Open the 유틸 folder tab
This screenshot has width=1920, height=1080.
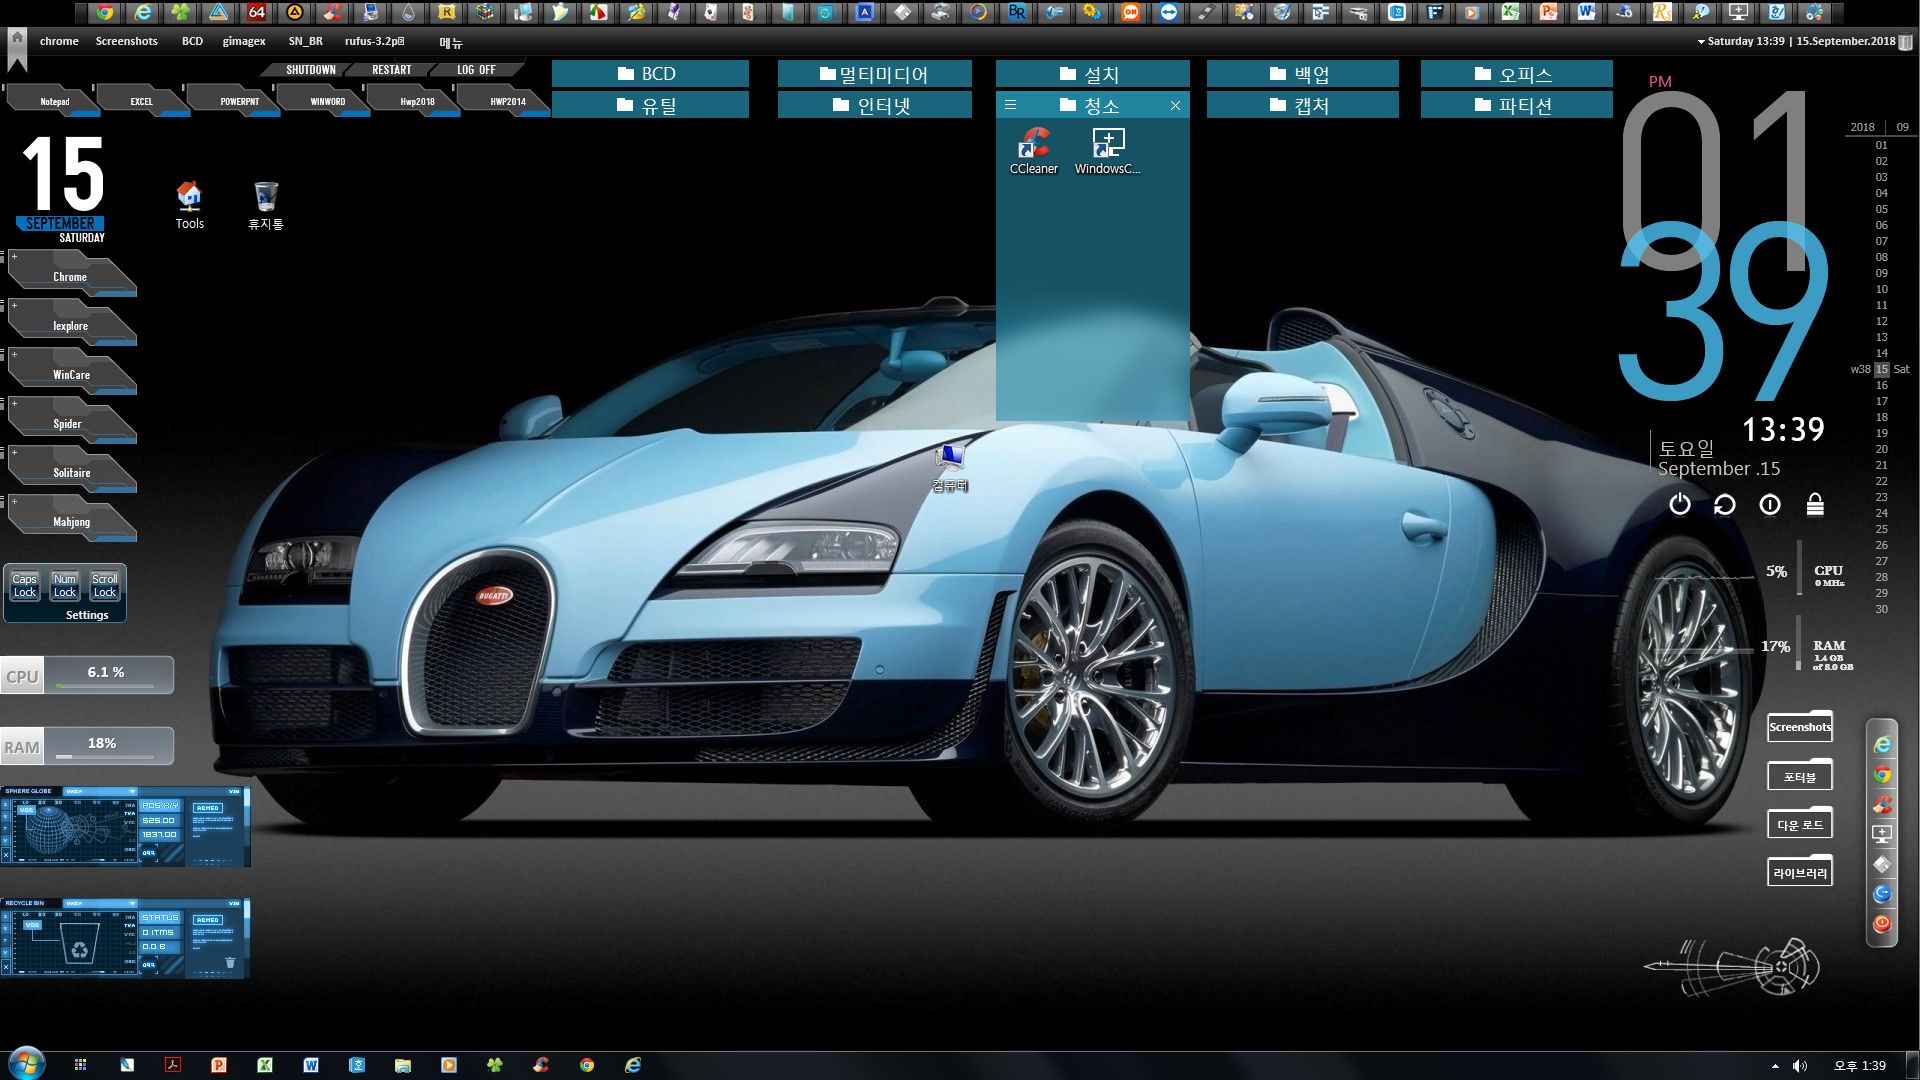coord(650,105)
